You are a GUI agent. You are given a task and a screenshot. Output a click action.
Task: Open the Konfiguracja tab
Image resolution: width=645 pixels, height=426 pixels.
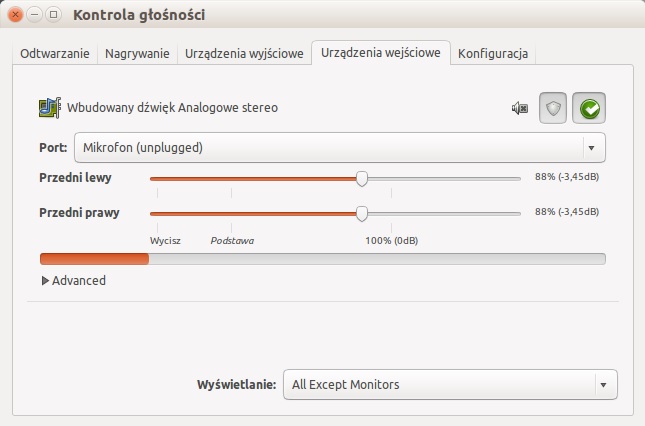pyautogui.click(x=493, y=53)
